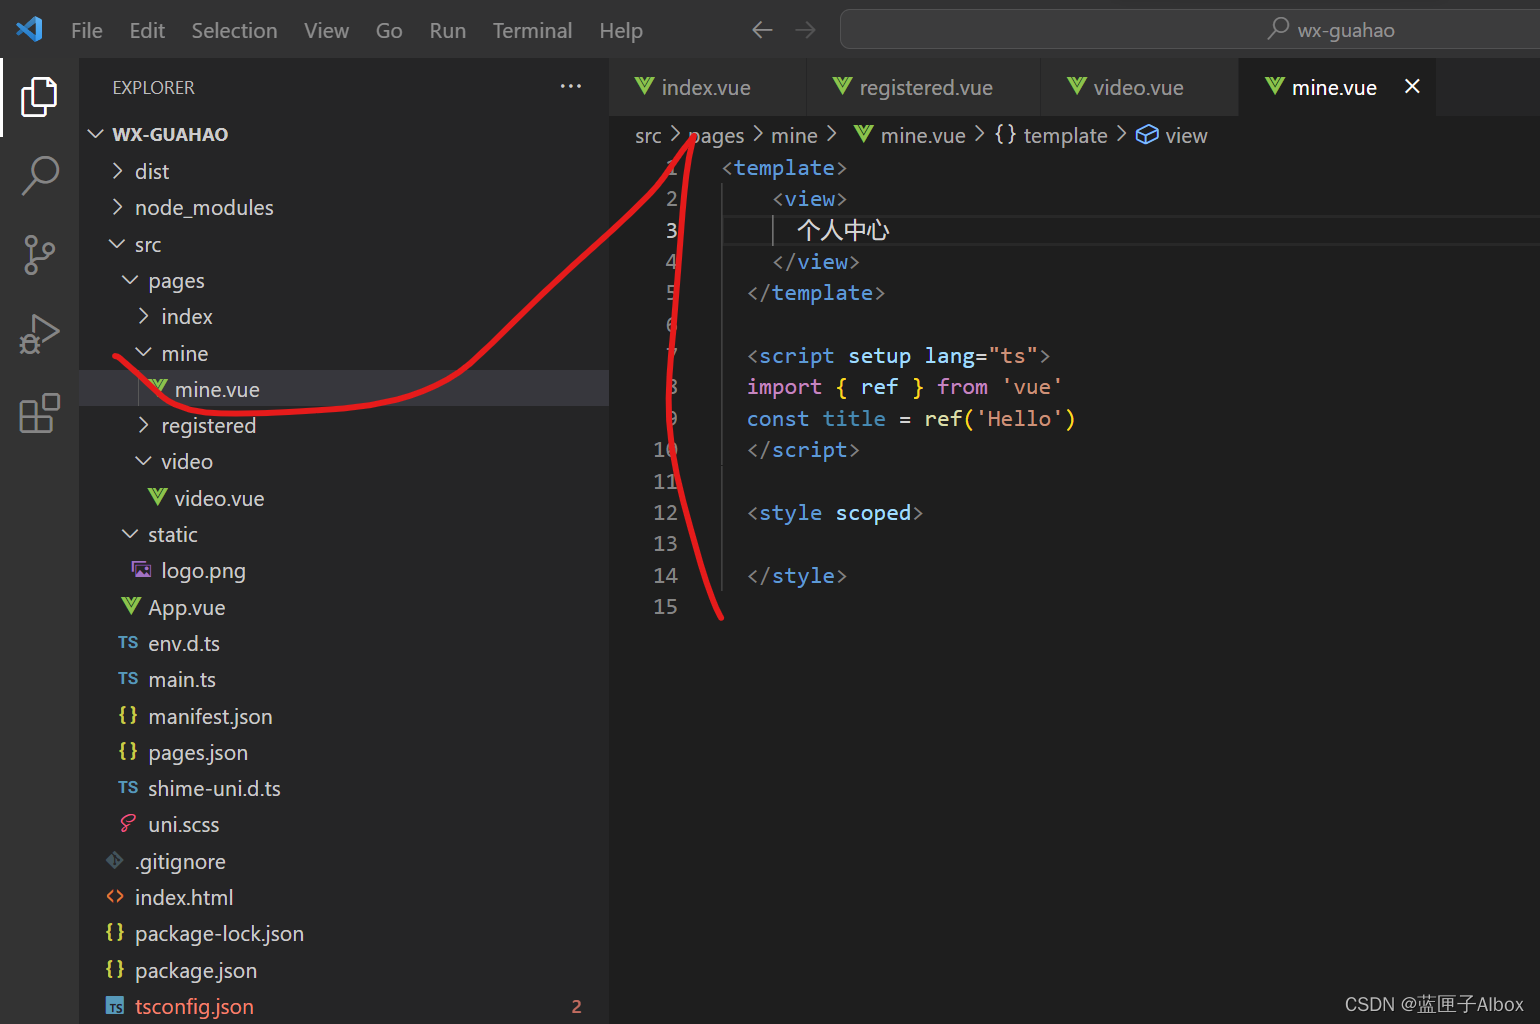The height and width of the screenshot is (1024, 1540).
Task: Click braces icon beside package.json
Action: (115, 969)
